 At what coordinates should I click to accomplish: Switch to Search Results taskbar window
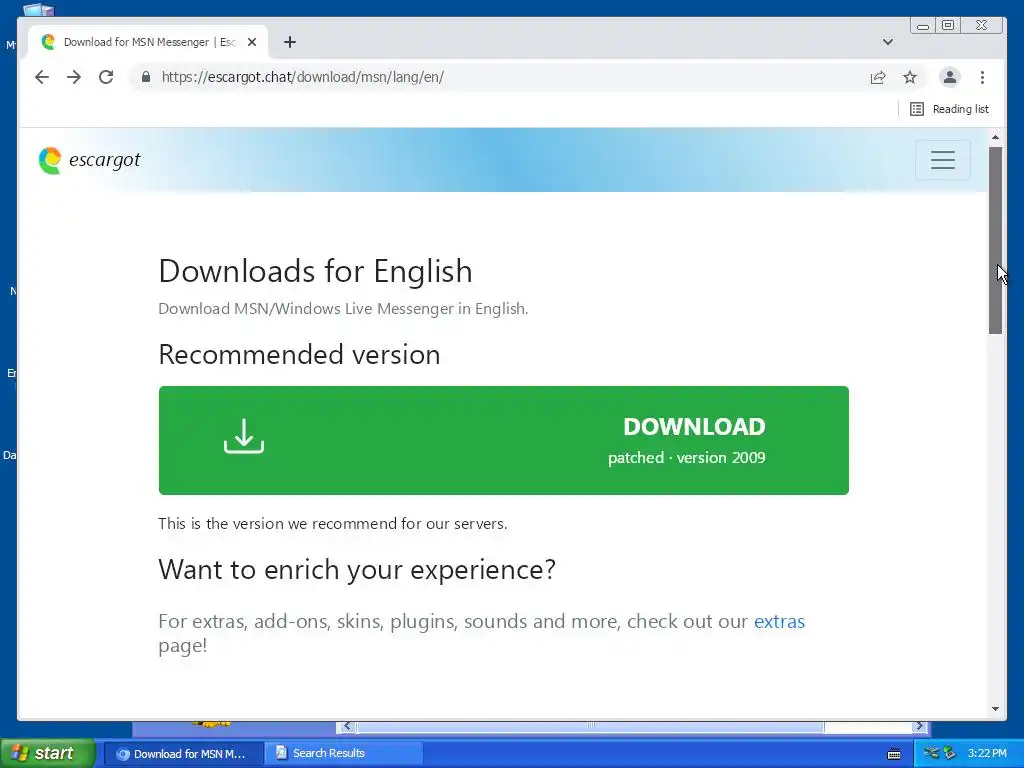click(x=344, y=754)
